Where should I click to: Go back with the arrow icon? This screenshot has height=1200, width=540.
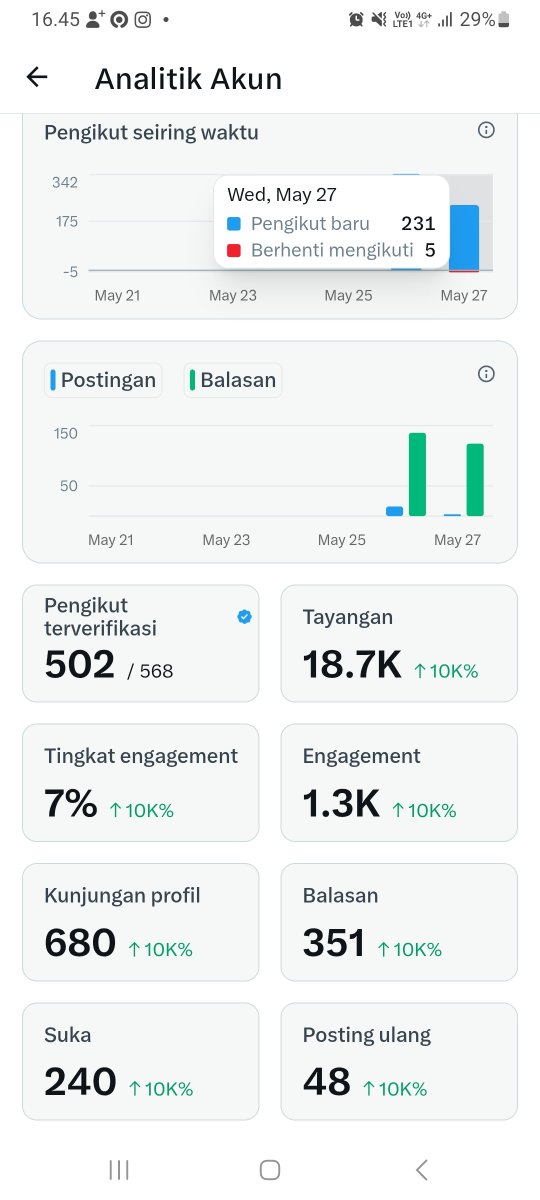(x=37, y=78)
